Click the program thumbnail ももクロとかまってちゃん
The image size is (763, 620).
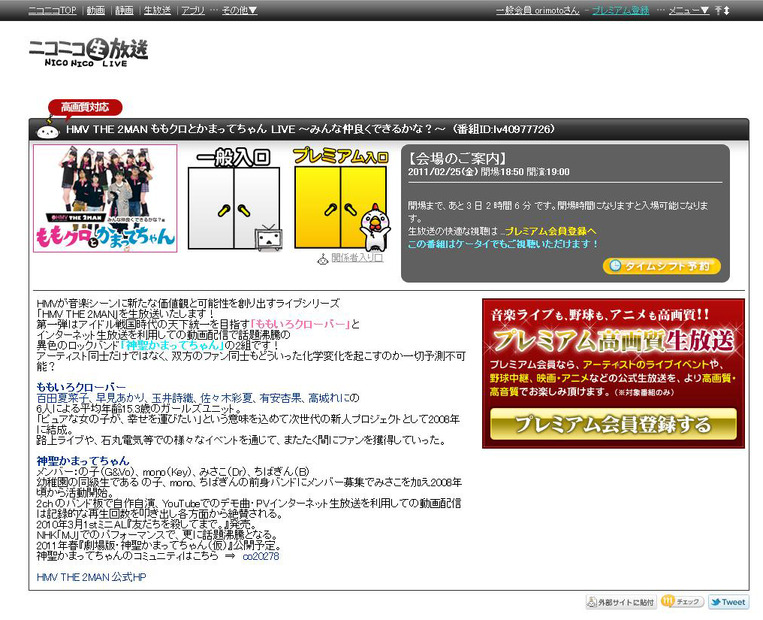pyautogui.click(x=105, y=198)
